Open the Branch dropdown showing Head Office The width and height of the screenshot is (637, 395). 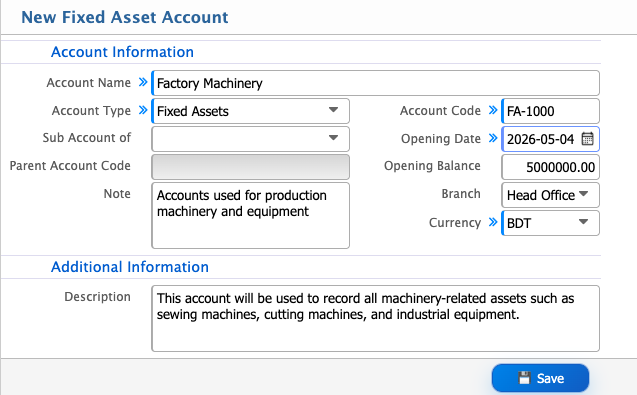point(550,195)
